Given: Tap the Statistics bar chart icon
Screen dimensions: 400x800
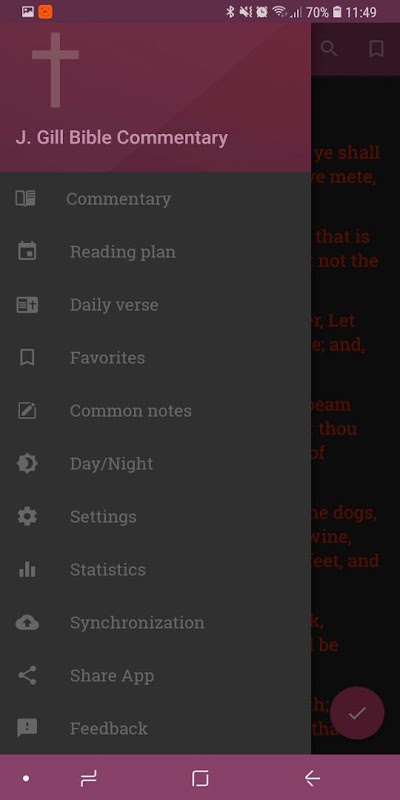Looking at the screenshot, I should 27,569.
